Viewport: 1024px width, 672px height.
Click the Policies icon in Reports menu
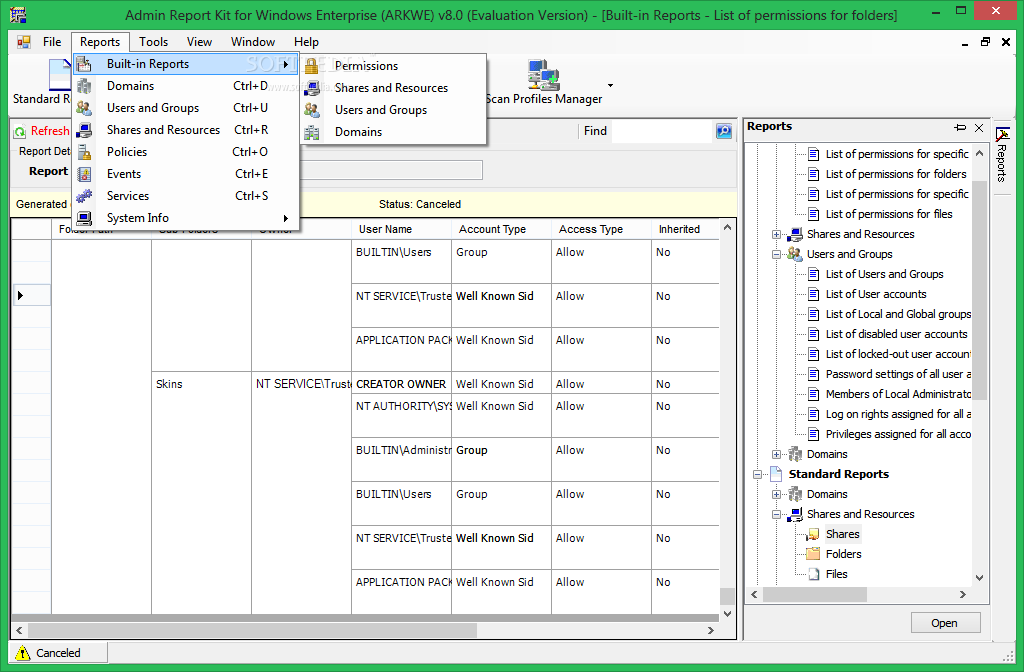coord(84,152)
